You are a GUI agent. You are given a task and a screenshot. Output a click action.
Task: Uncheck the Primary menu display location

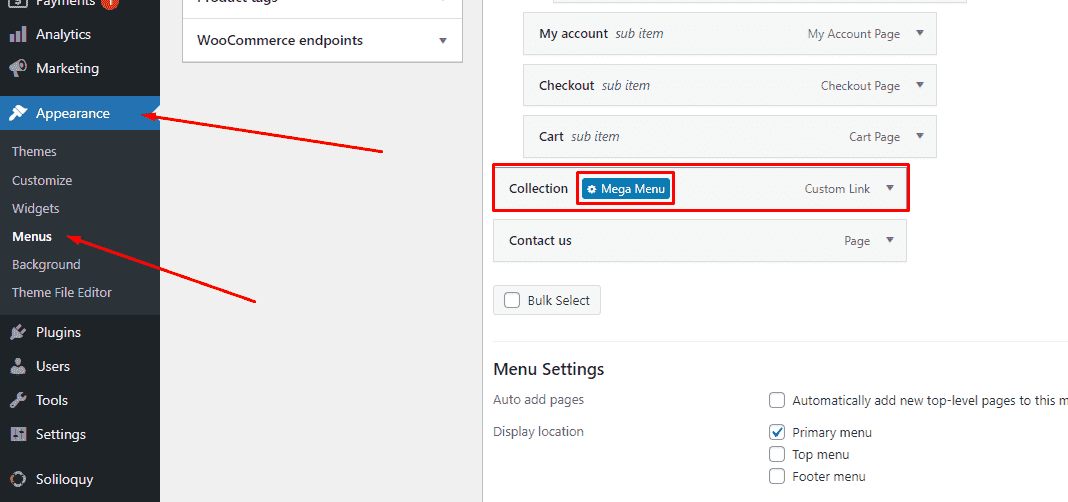(x=777, y=432)
